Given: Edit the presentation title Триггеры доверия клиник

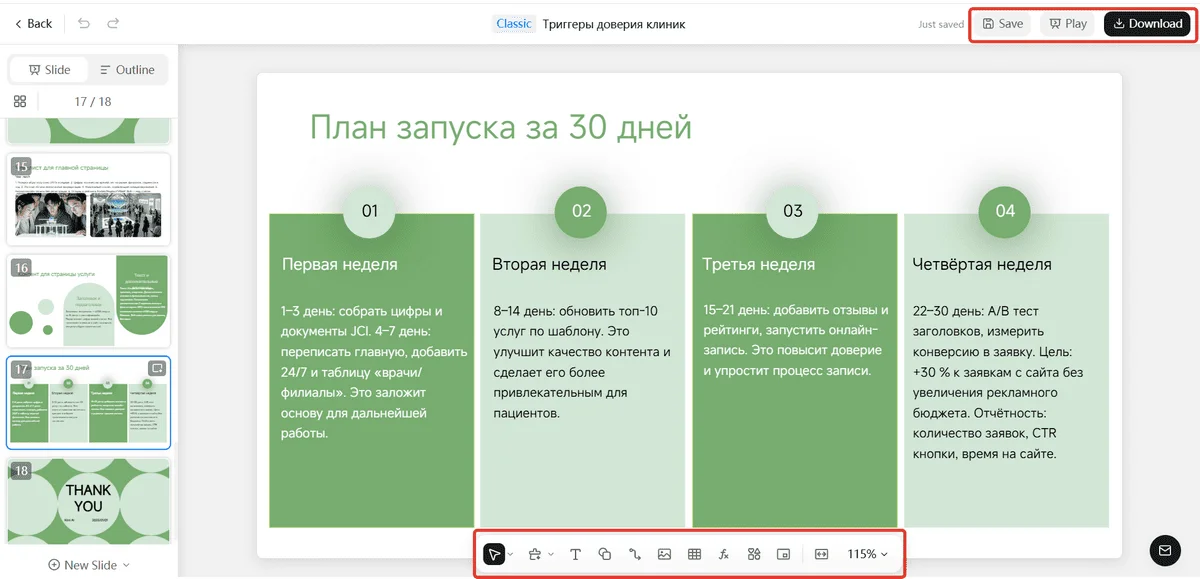Looking at the screenshot, I should pos(614,24).
